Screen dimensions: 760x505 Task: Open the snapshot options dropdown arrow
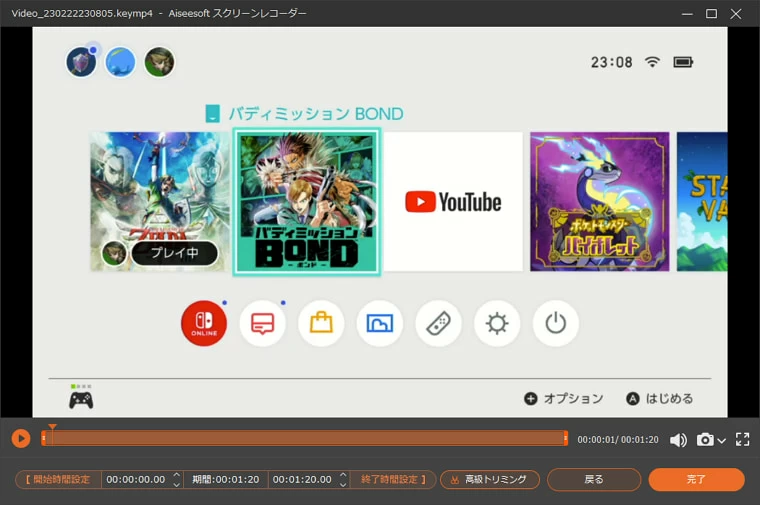(722, 441)
